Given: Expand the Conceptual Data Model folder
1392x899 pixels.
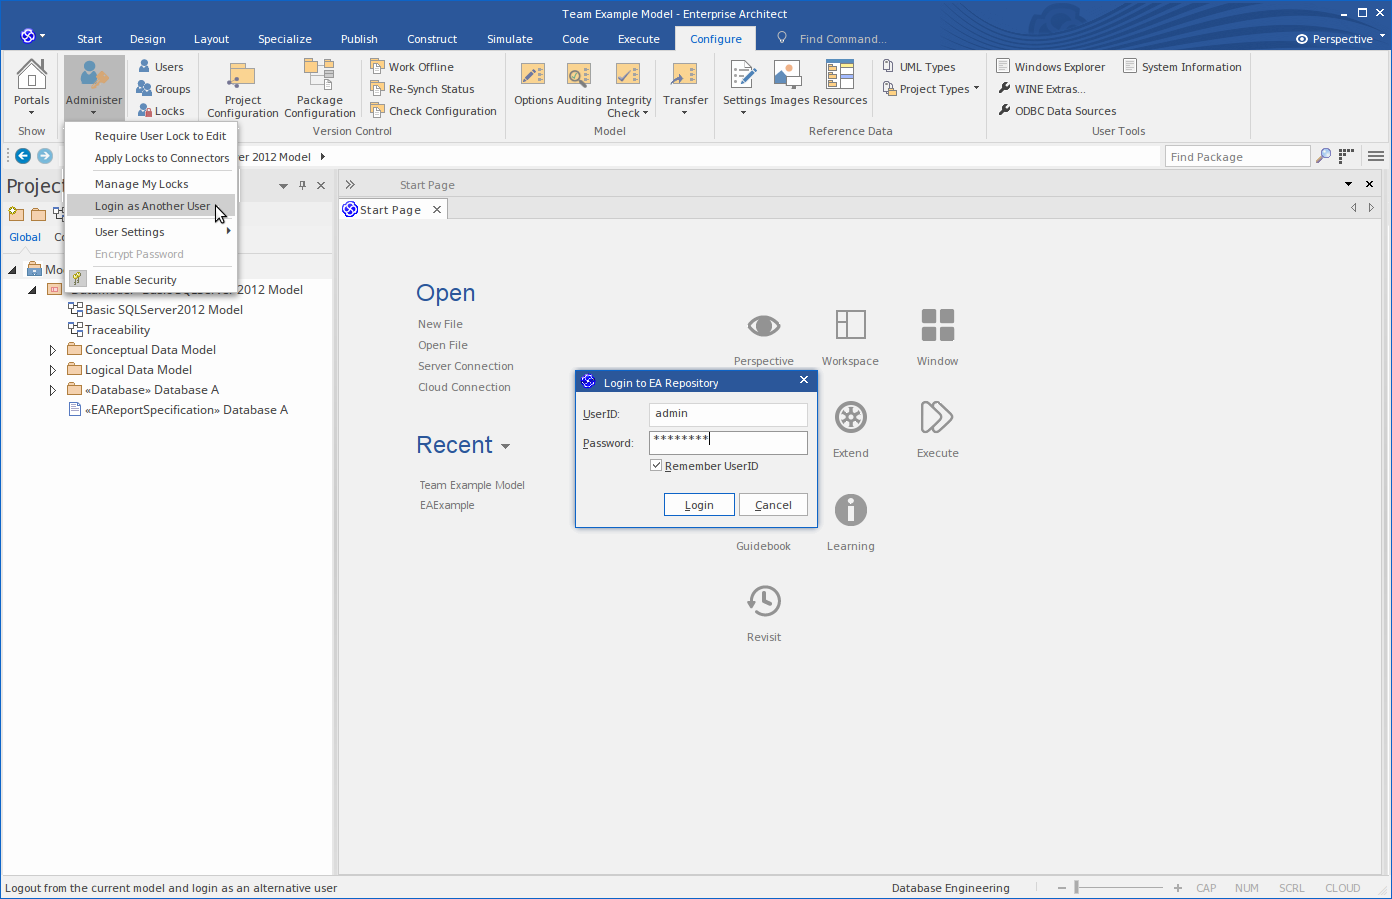Looking at the screenshot, I should (53, 350).
